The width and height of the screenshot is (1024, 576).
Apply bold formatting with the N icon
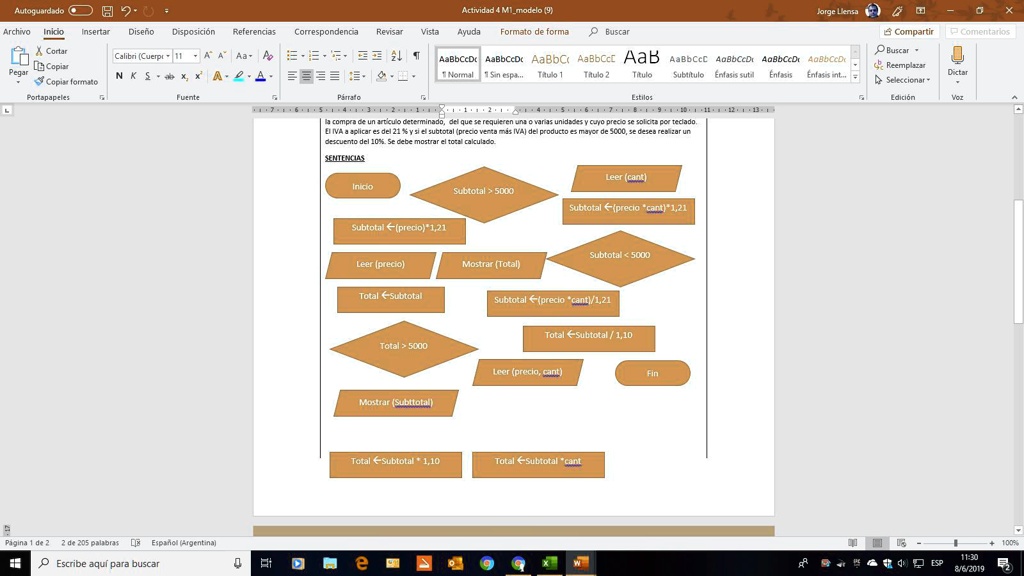[119, 75]
